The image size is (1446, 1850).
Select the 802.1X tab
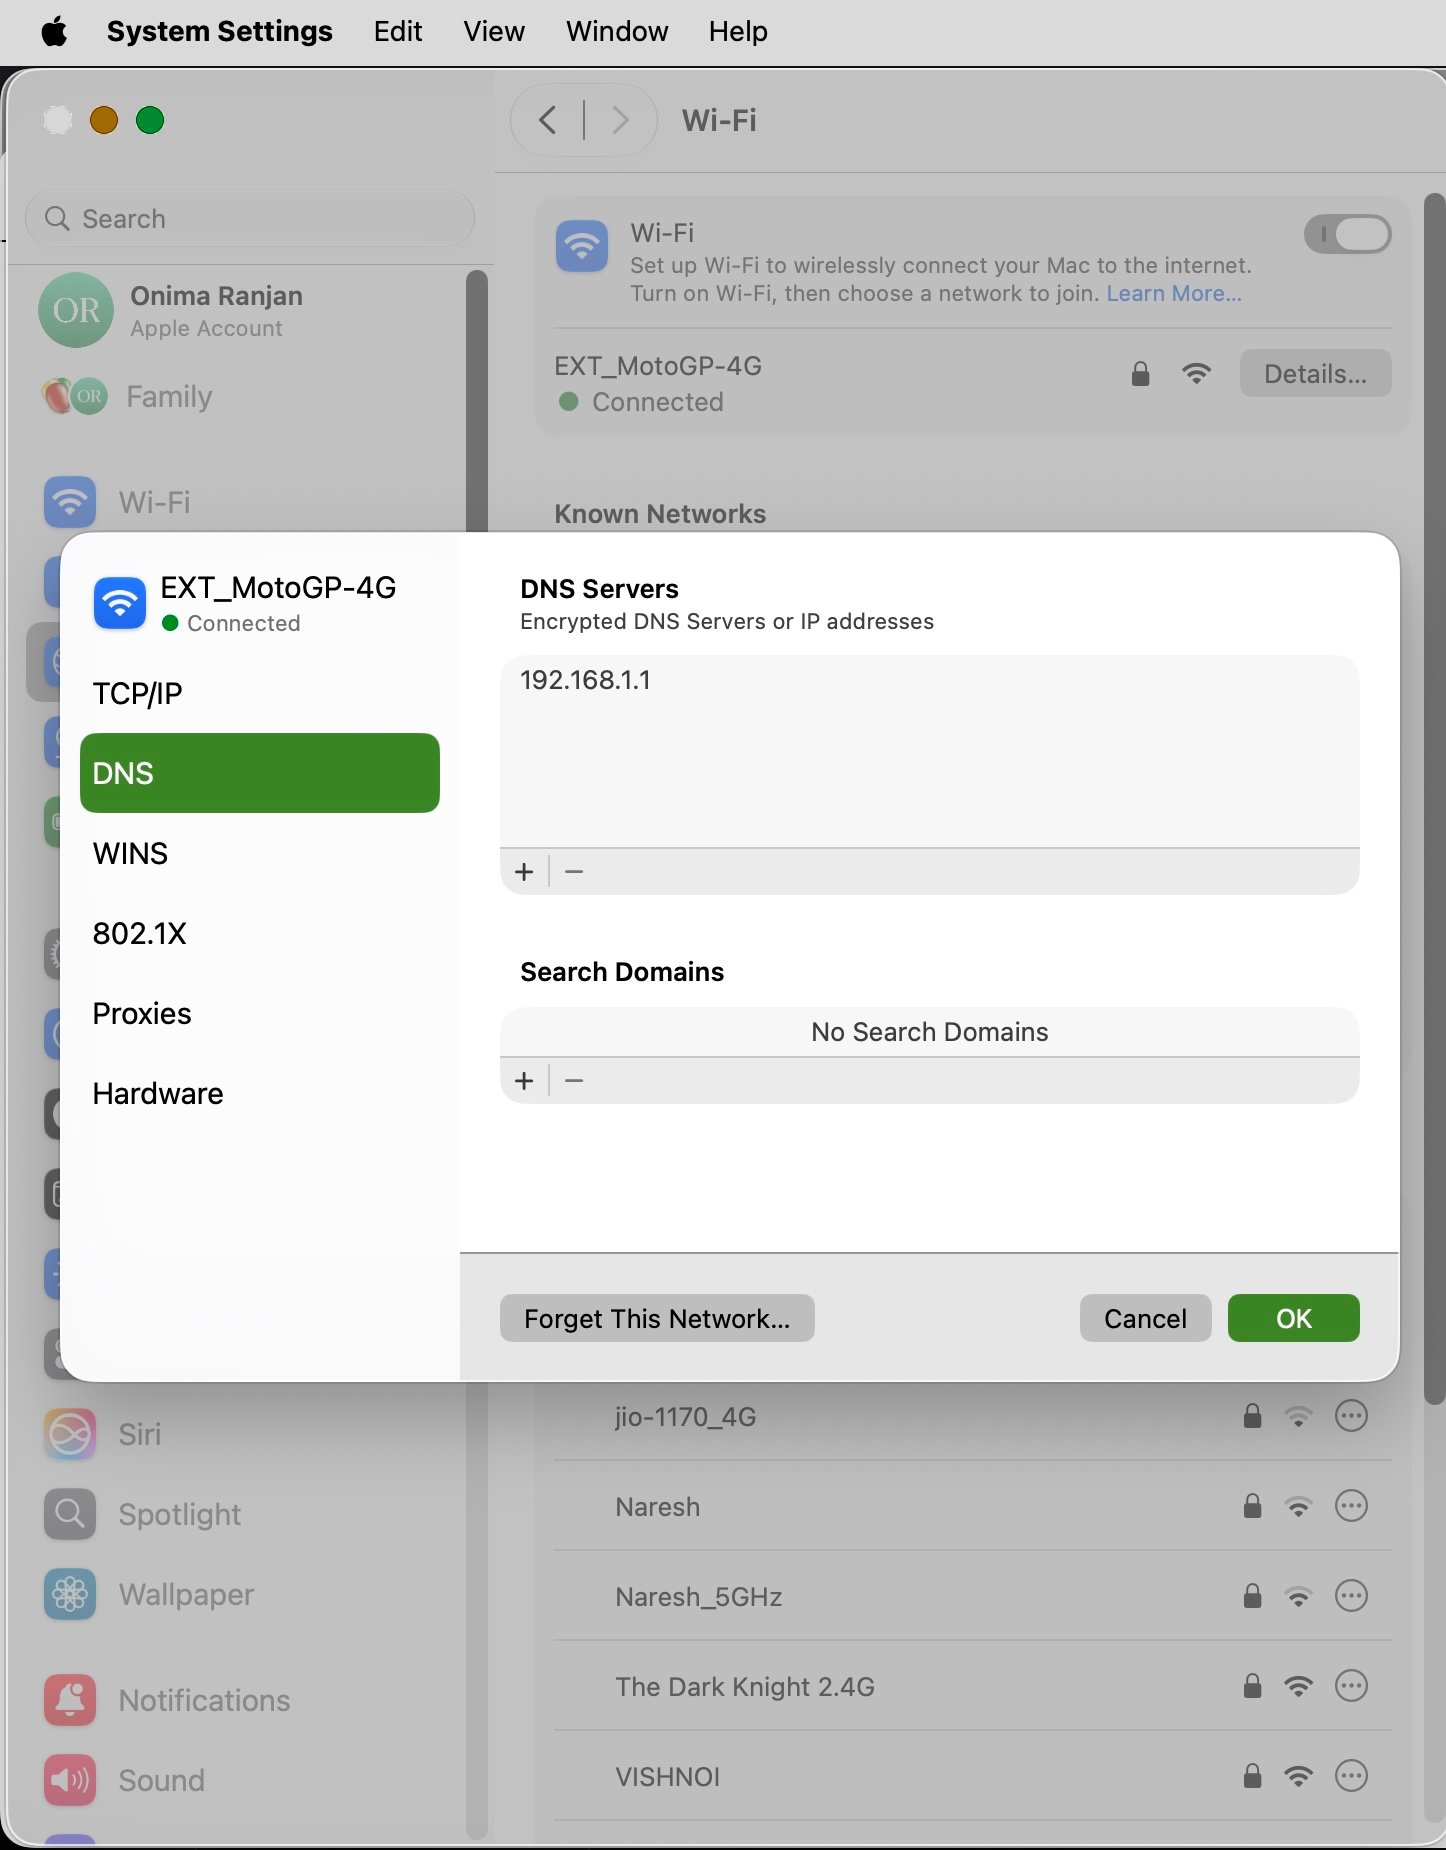(260, 934)
